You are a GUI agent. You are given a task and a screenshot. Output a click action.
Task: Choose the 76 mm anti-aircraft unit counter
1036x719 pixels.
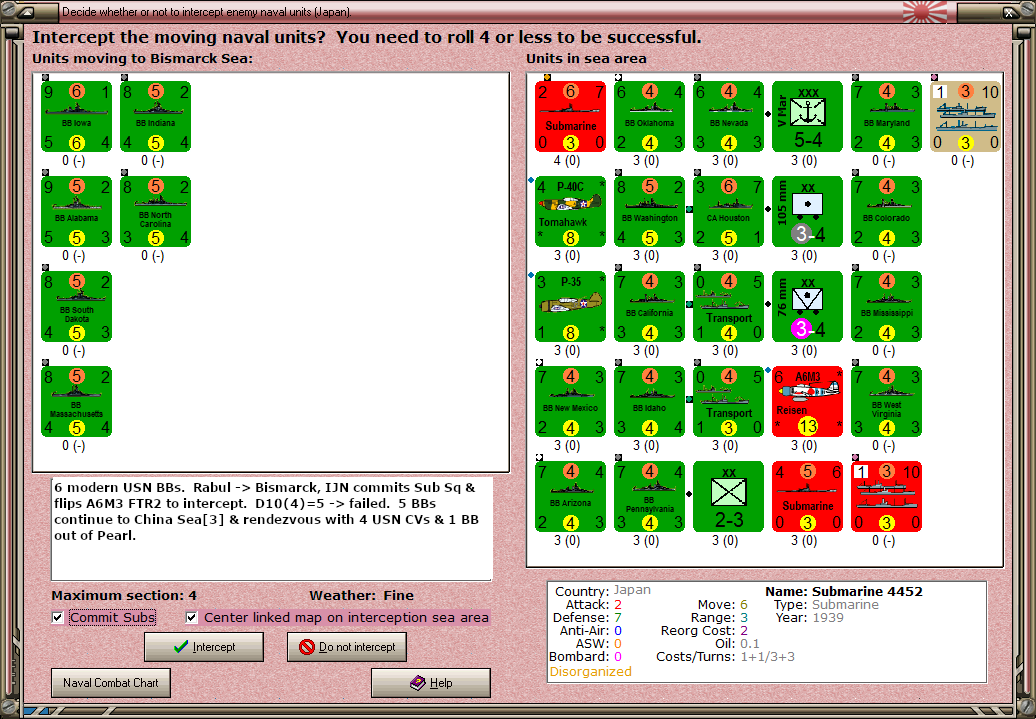807,307
